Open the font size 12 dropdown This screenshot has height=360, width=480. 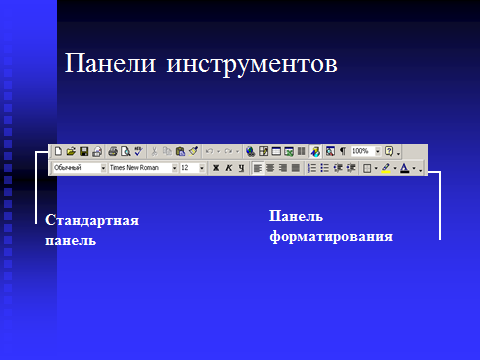pyautogui.click(x=202, y=168)
